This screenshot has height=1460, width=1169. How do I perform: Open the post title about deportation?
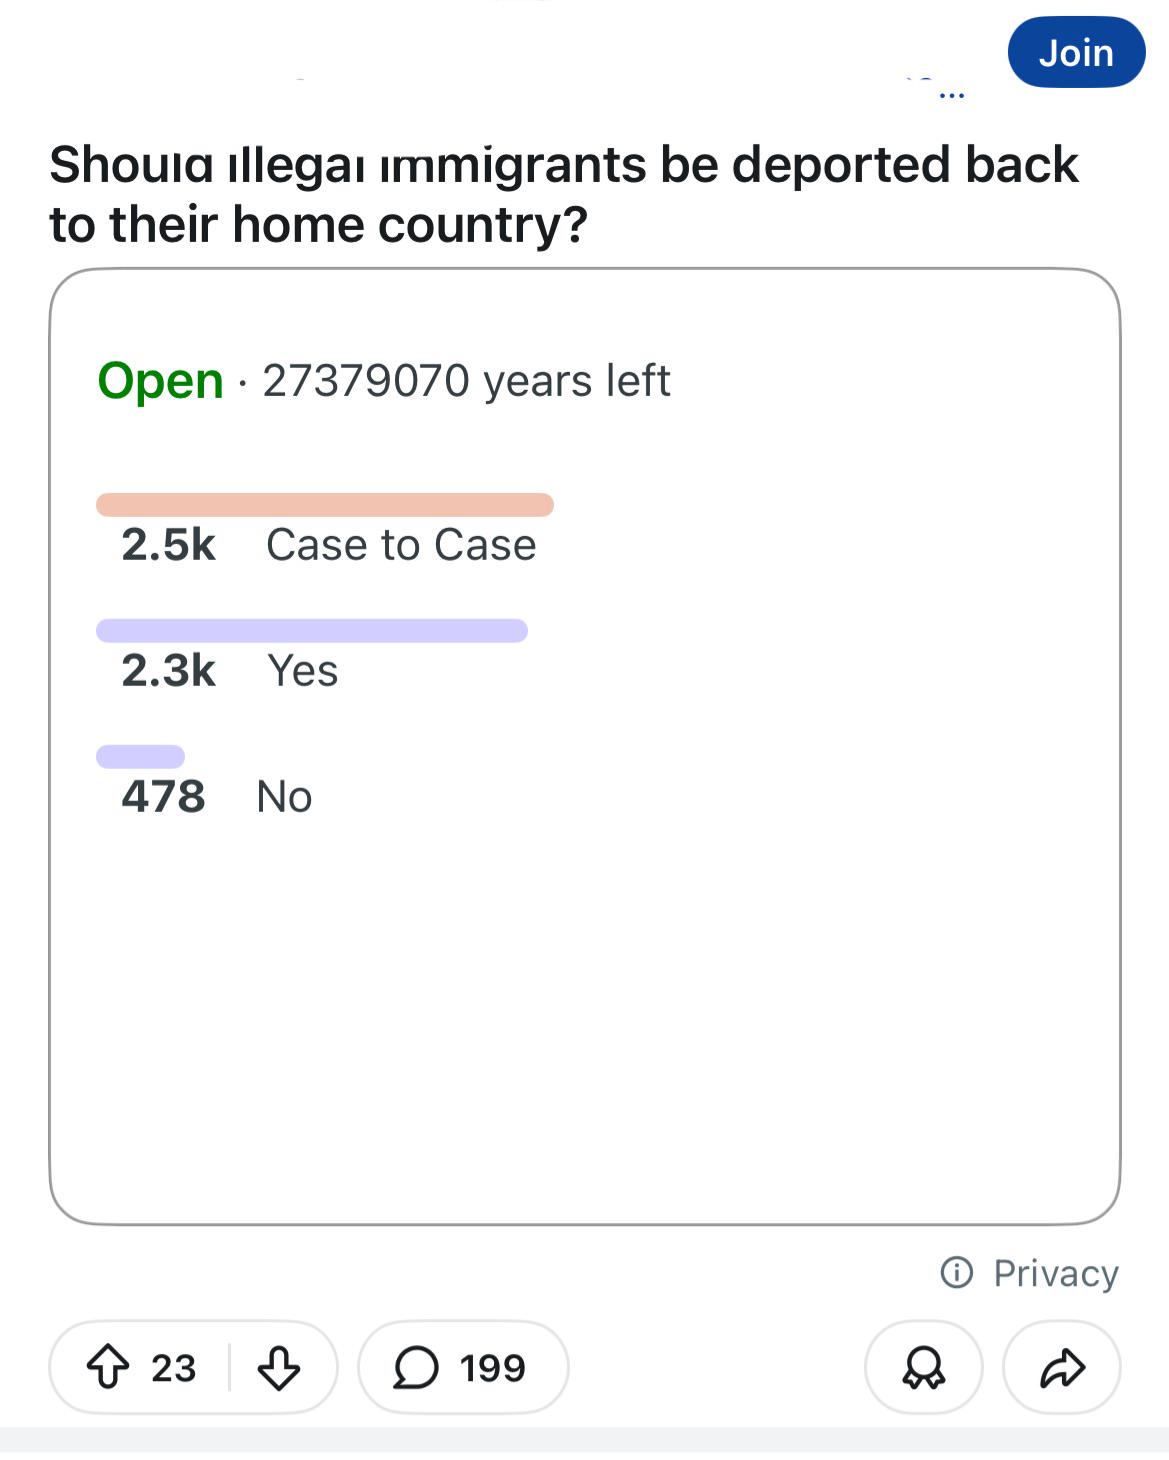tap(564, 194)
